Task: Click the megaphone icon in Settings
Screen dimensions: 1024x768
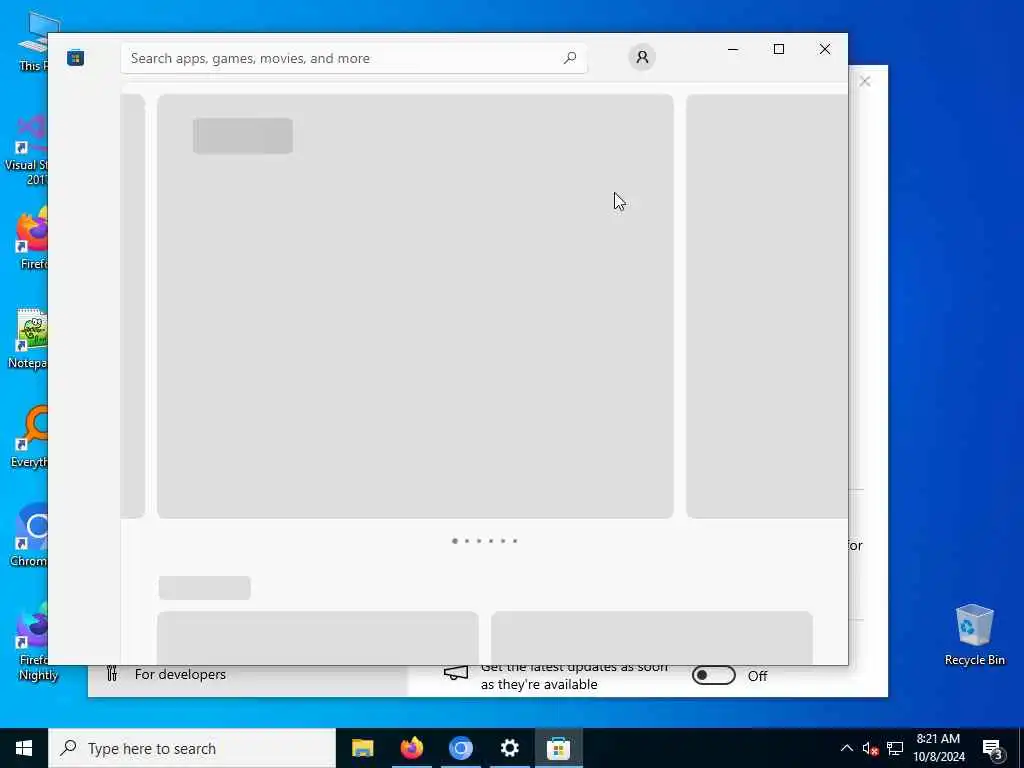Action: [456, 673]
